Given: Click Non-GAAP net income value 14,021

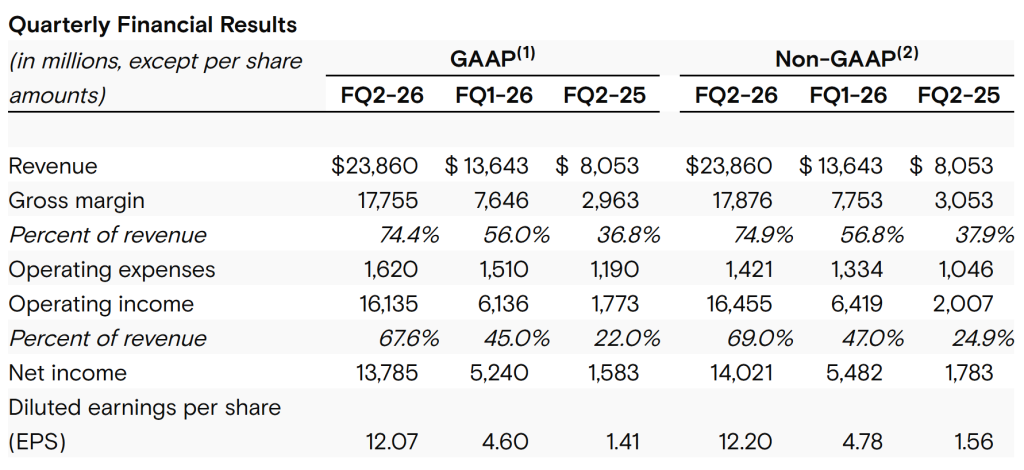Looking at the screenshot, I should (741, 373).
